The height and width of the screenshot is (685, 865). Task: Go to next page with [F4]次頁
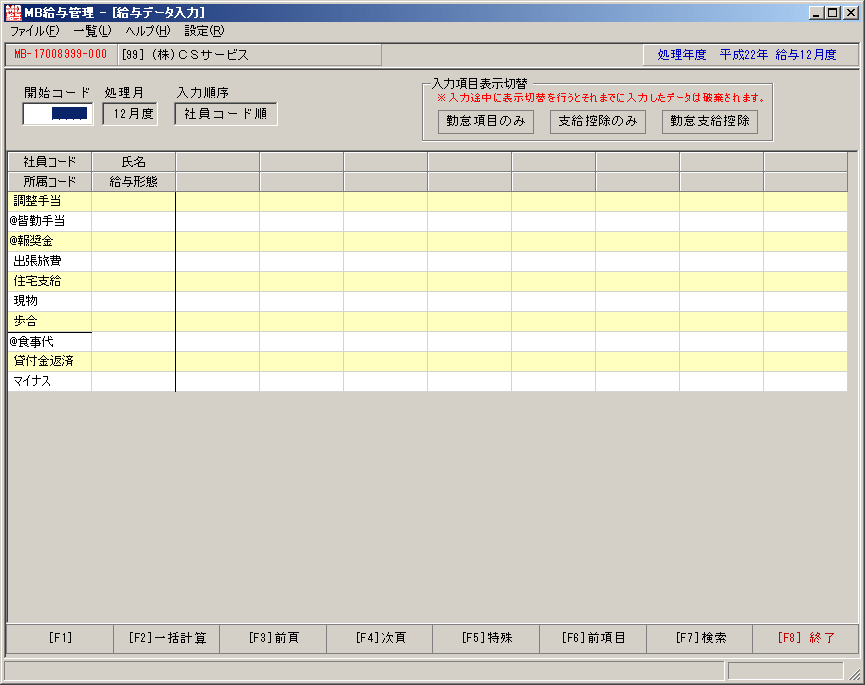coord(380,638)
